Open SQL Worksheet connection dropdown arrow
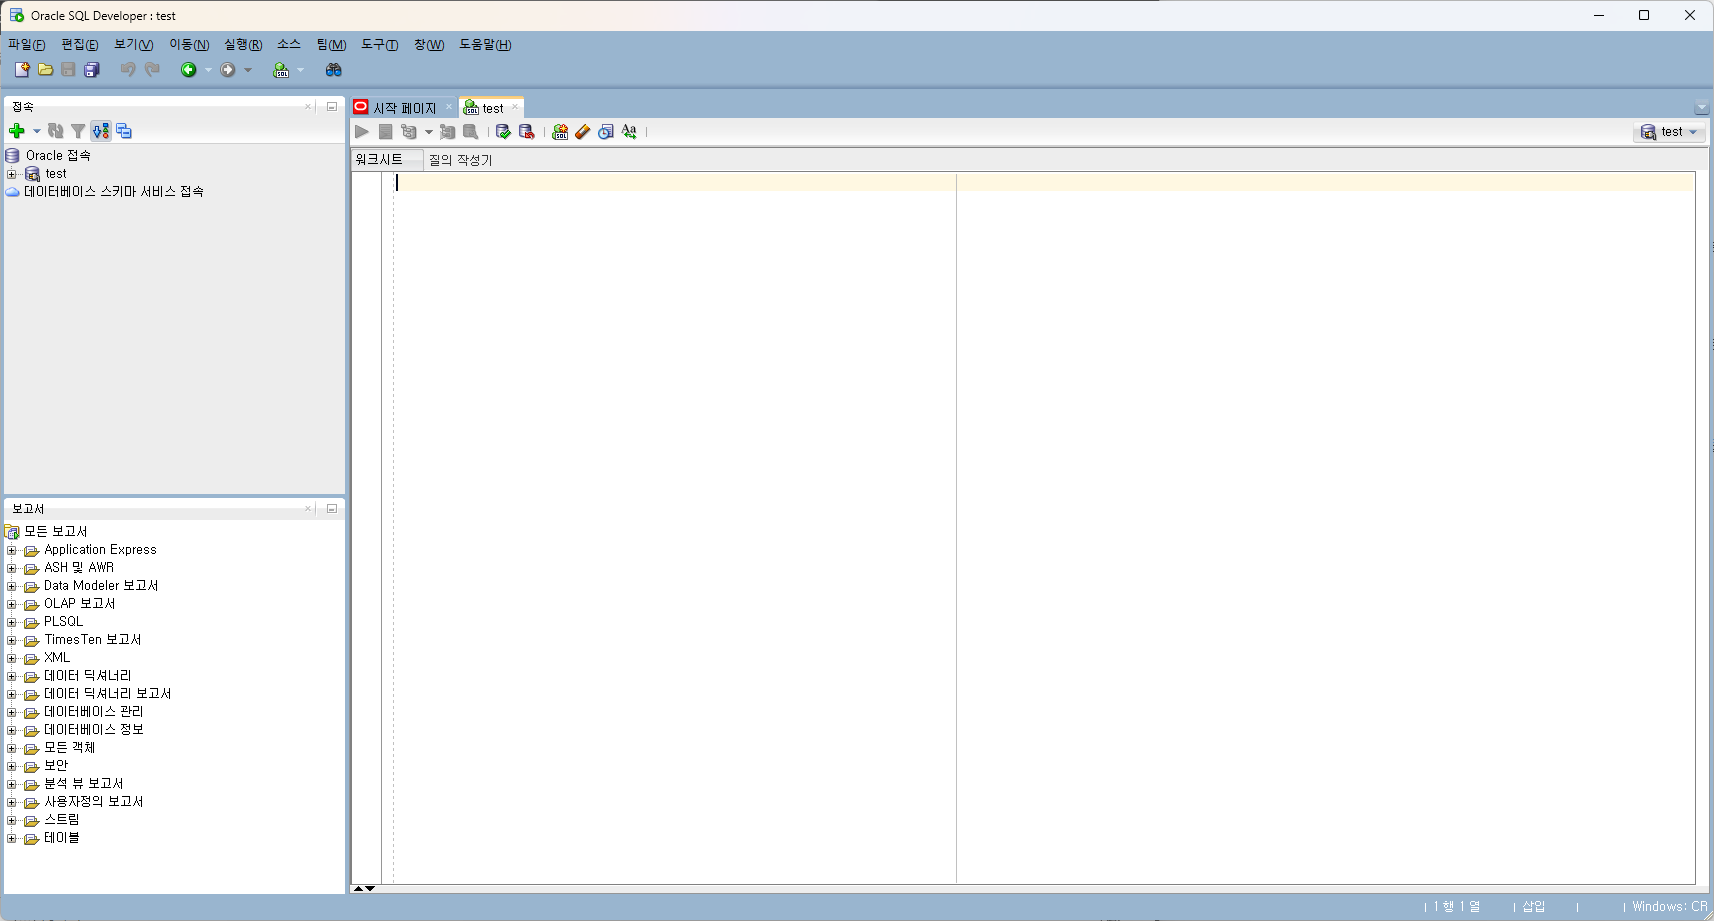 [300, 70]
